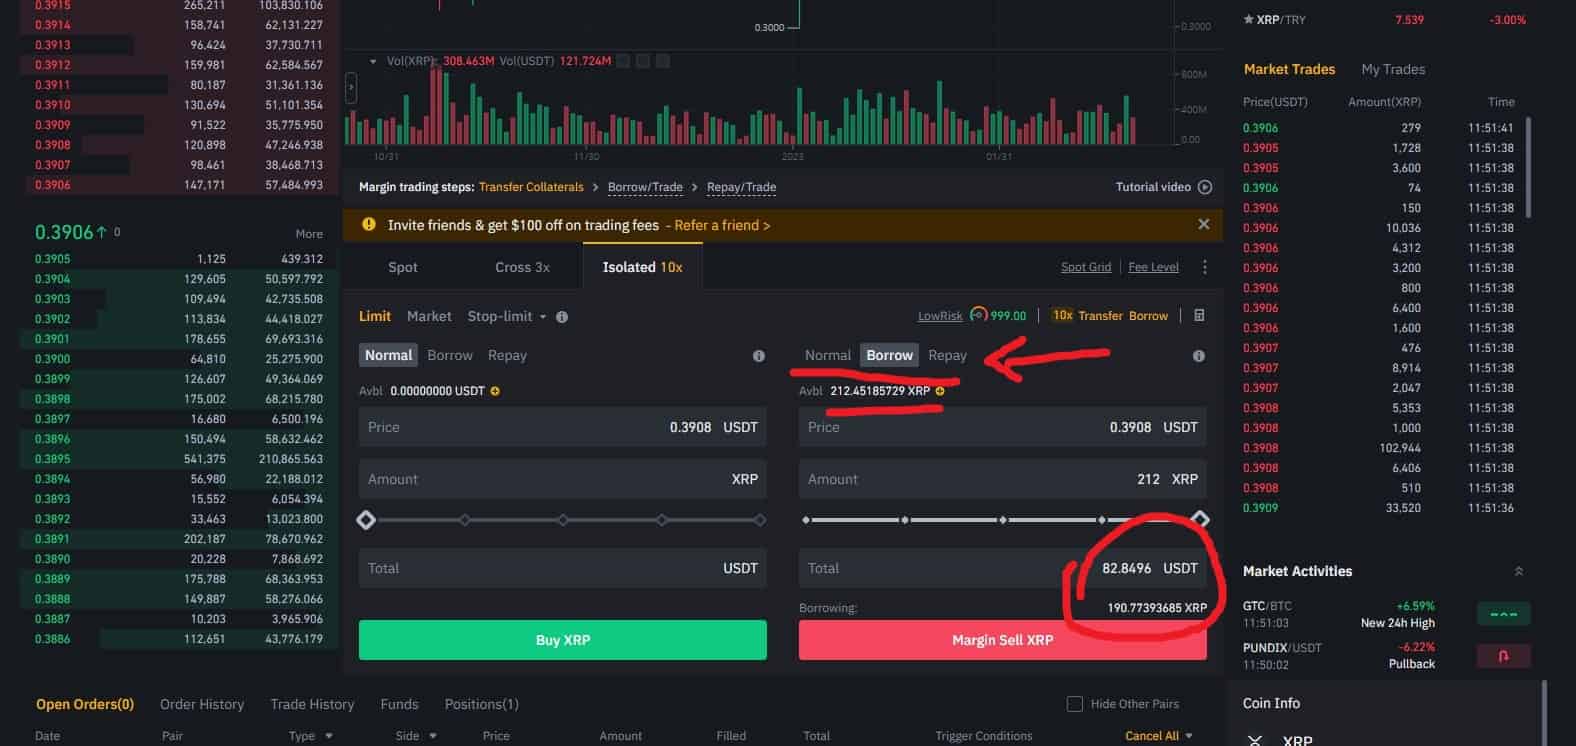Open the Order History tab

202,704
